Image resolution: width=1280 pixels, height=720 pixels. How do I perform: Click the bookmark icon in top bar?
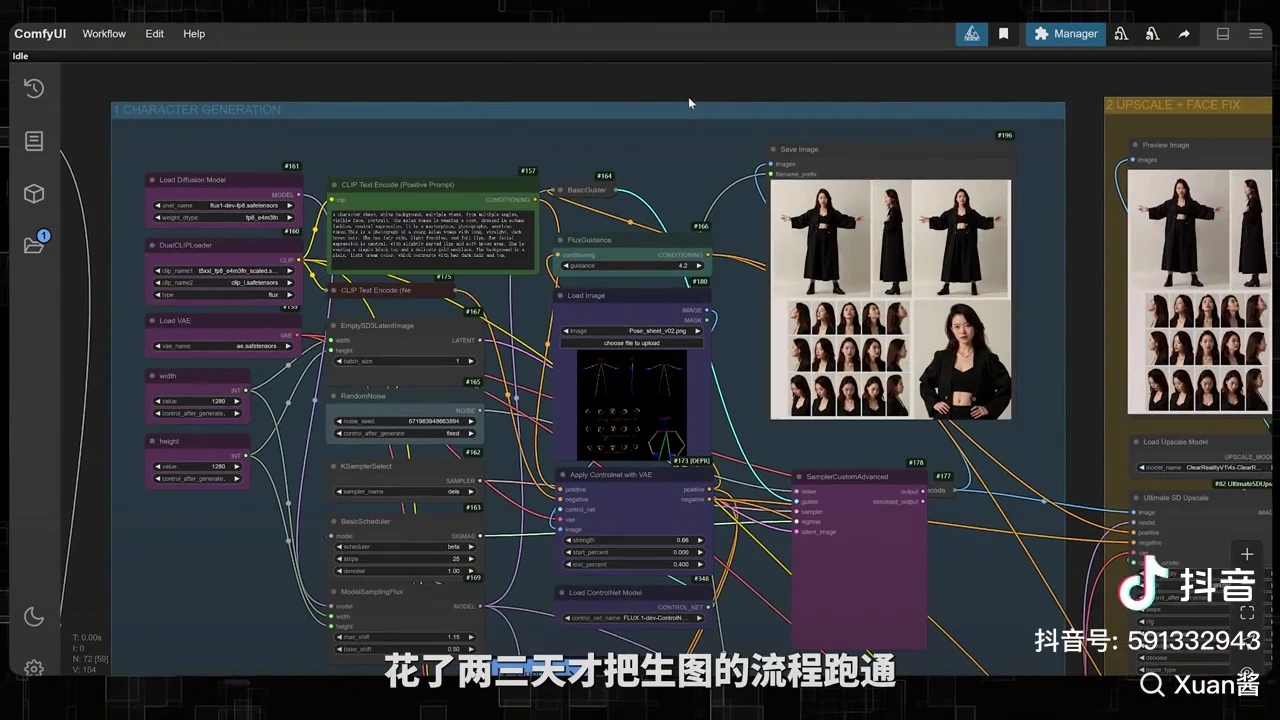pos(1003,34)
